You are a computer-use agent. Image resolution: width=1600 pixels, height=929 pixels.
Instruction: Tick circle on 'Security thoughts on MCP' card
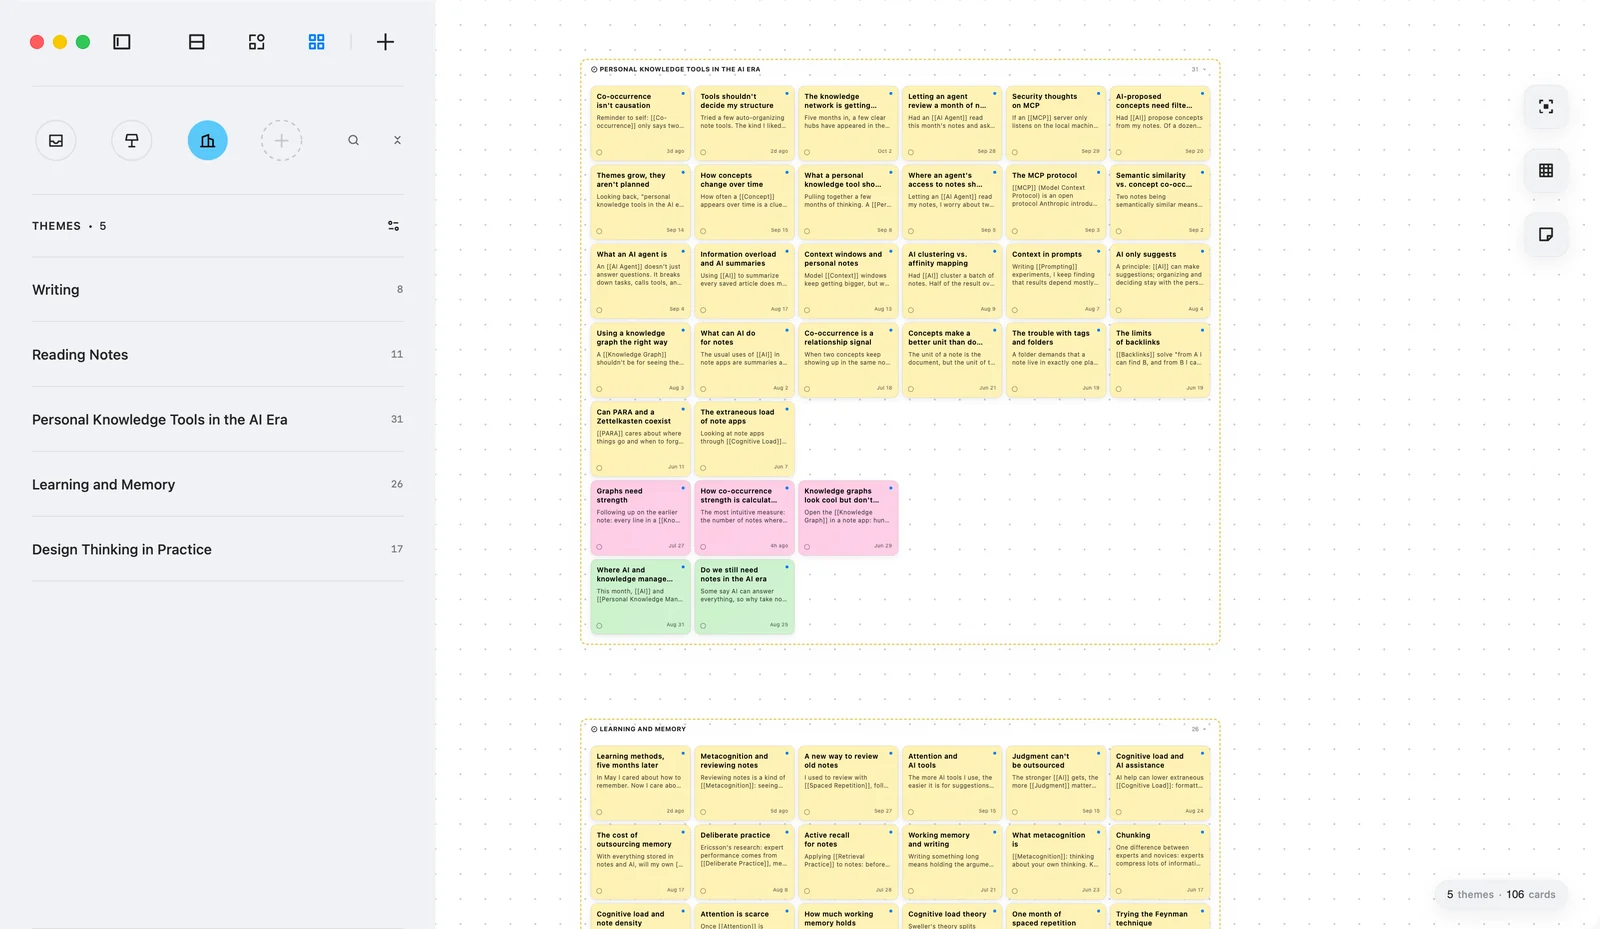click(1014, 153)
